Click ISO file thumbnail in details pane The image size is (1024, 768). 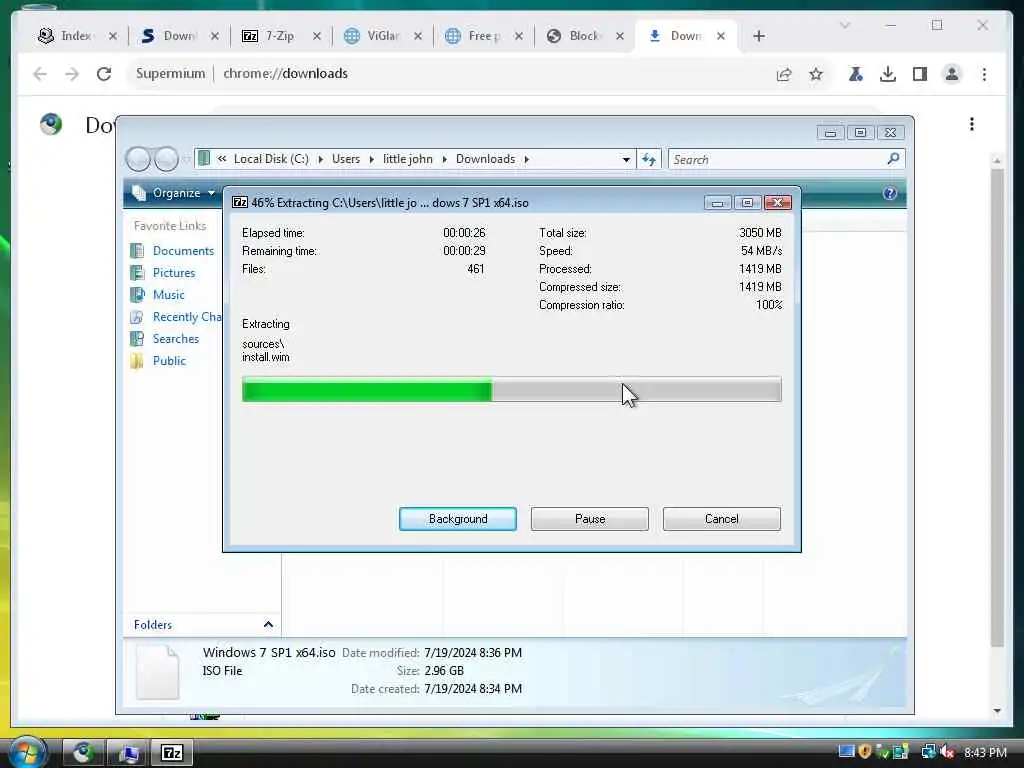[157, 672]
